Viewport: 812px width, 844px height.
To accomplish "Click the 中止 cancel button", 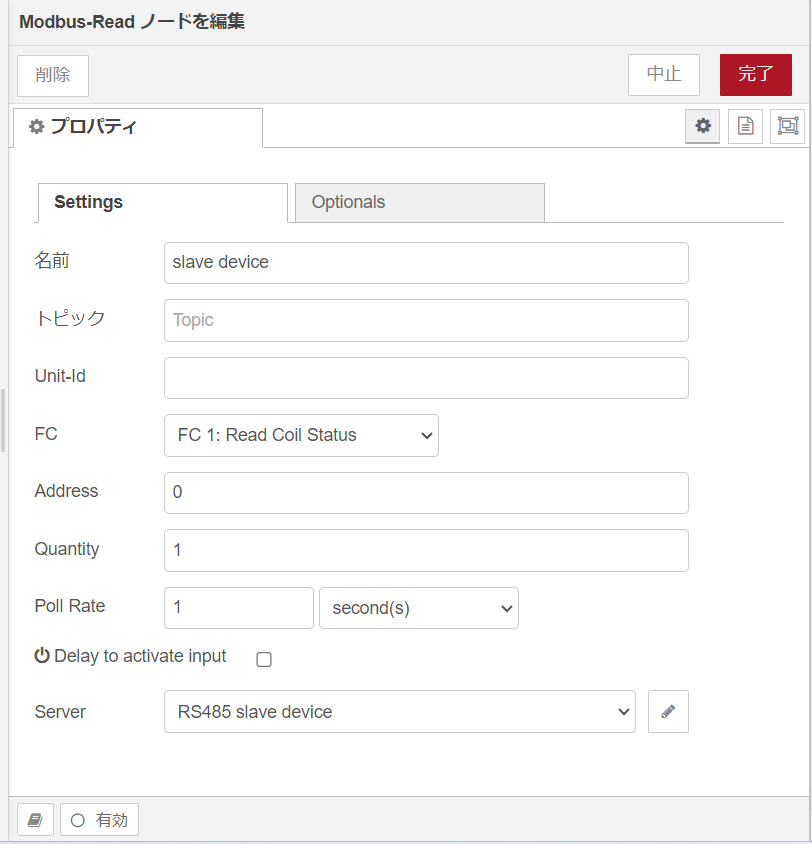I will tap(664, 74).
